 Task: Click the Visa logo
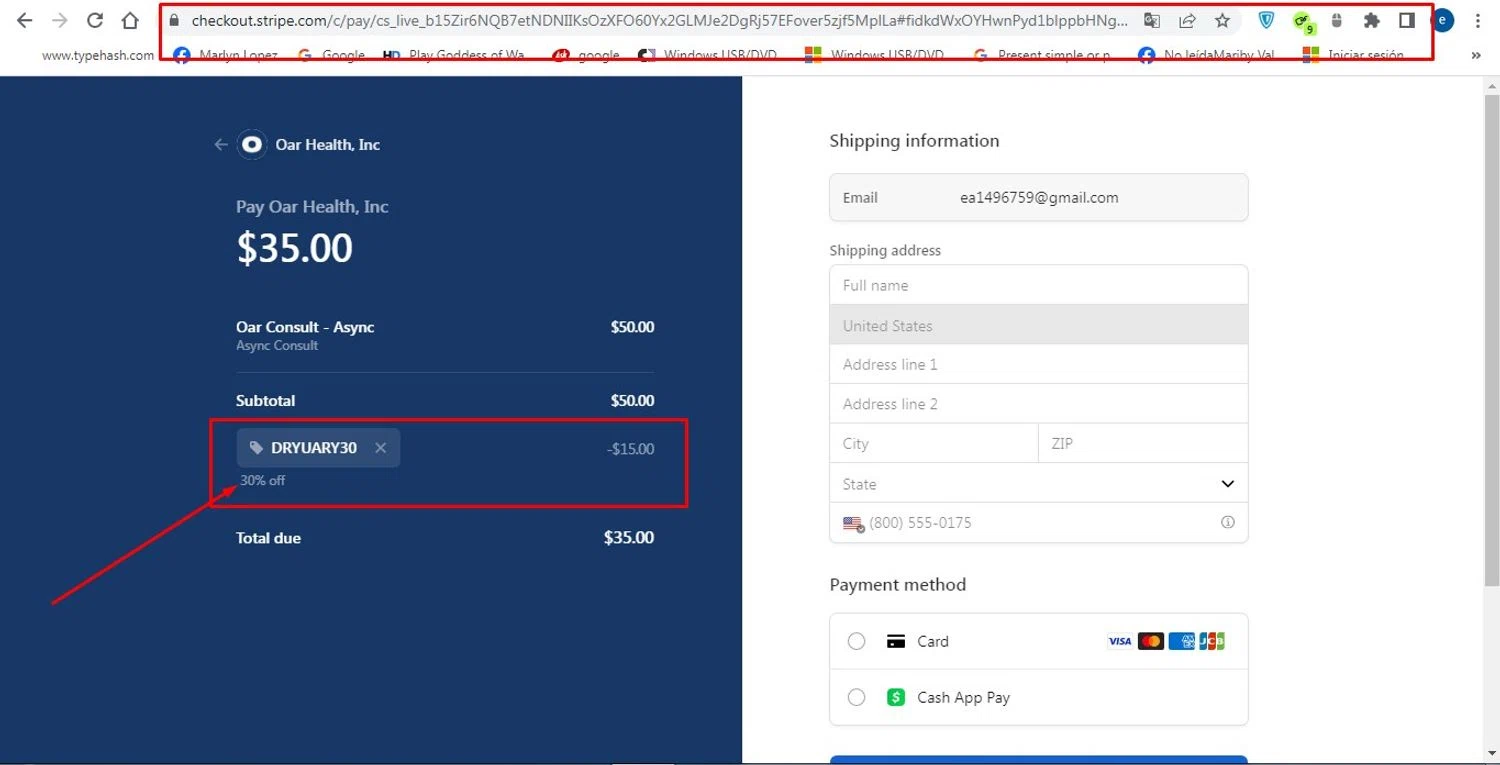point(1120,641)
